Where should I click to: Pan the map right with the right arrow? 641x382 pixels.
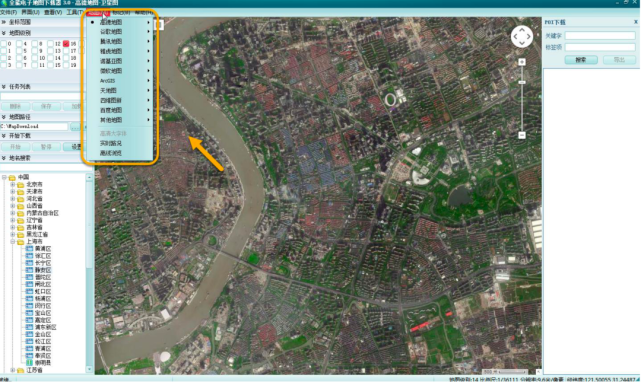[529, 36]
